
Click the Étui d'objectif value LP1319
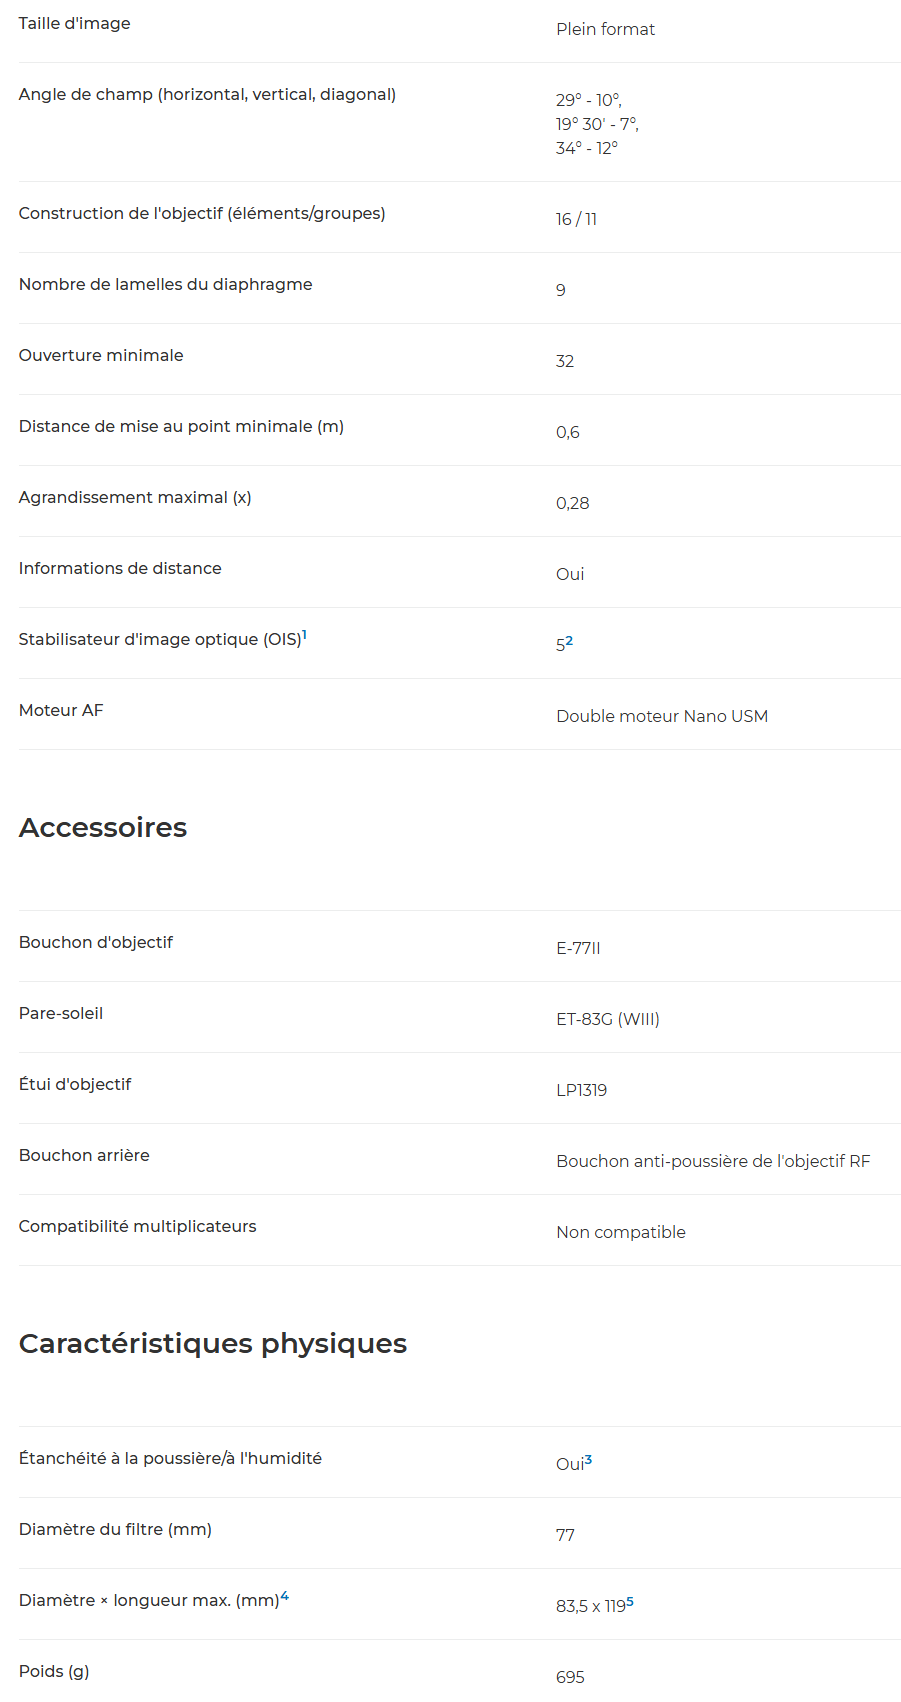point(581,1090)
